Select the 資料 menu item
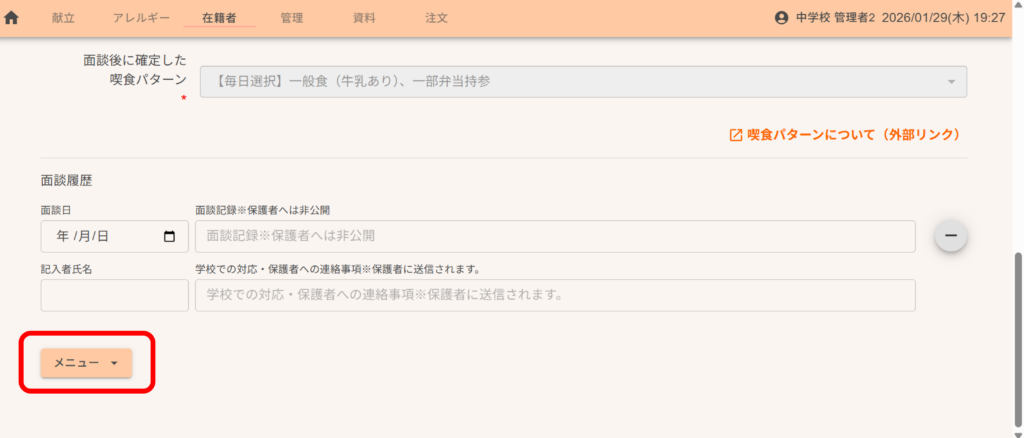 (365, 18)
